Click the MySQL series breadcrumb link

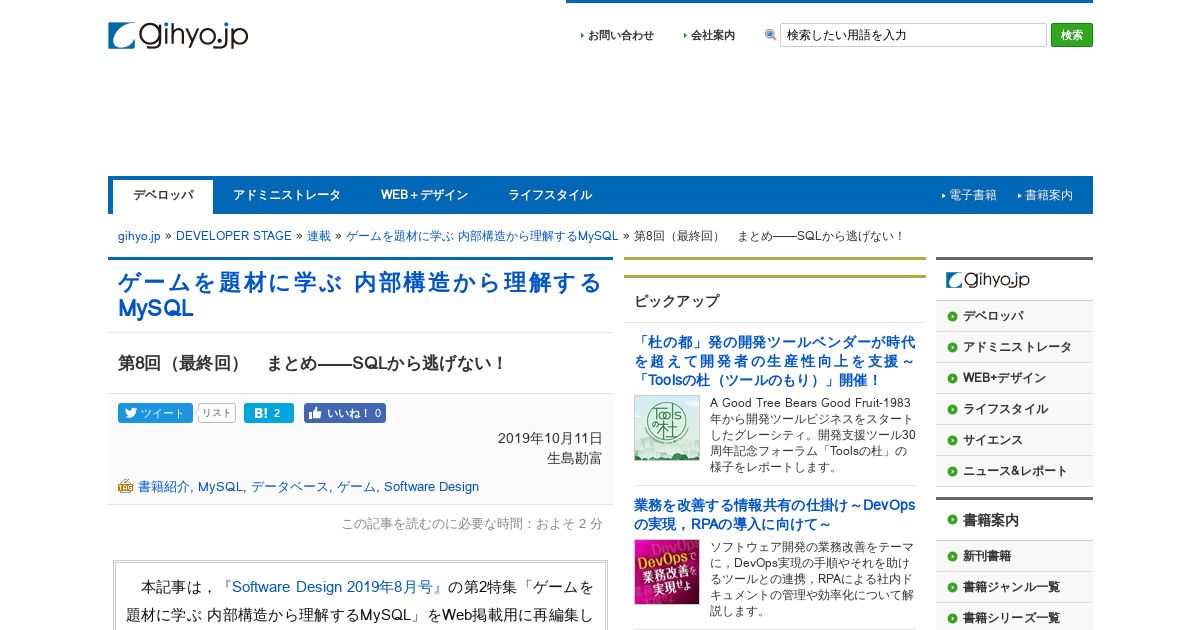tap(482, 236)
